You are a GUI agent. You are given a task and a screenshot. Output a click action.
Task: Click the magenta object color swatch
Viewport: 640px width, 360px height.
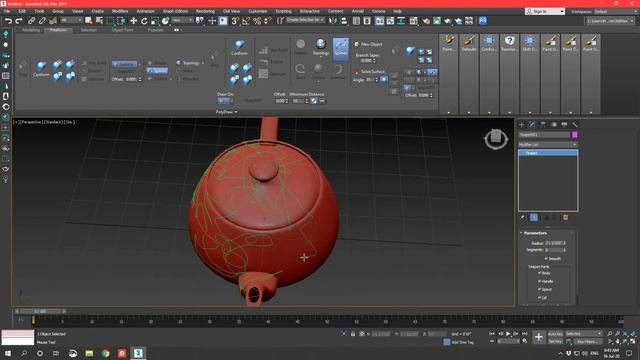coord(575,135)
